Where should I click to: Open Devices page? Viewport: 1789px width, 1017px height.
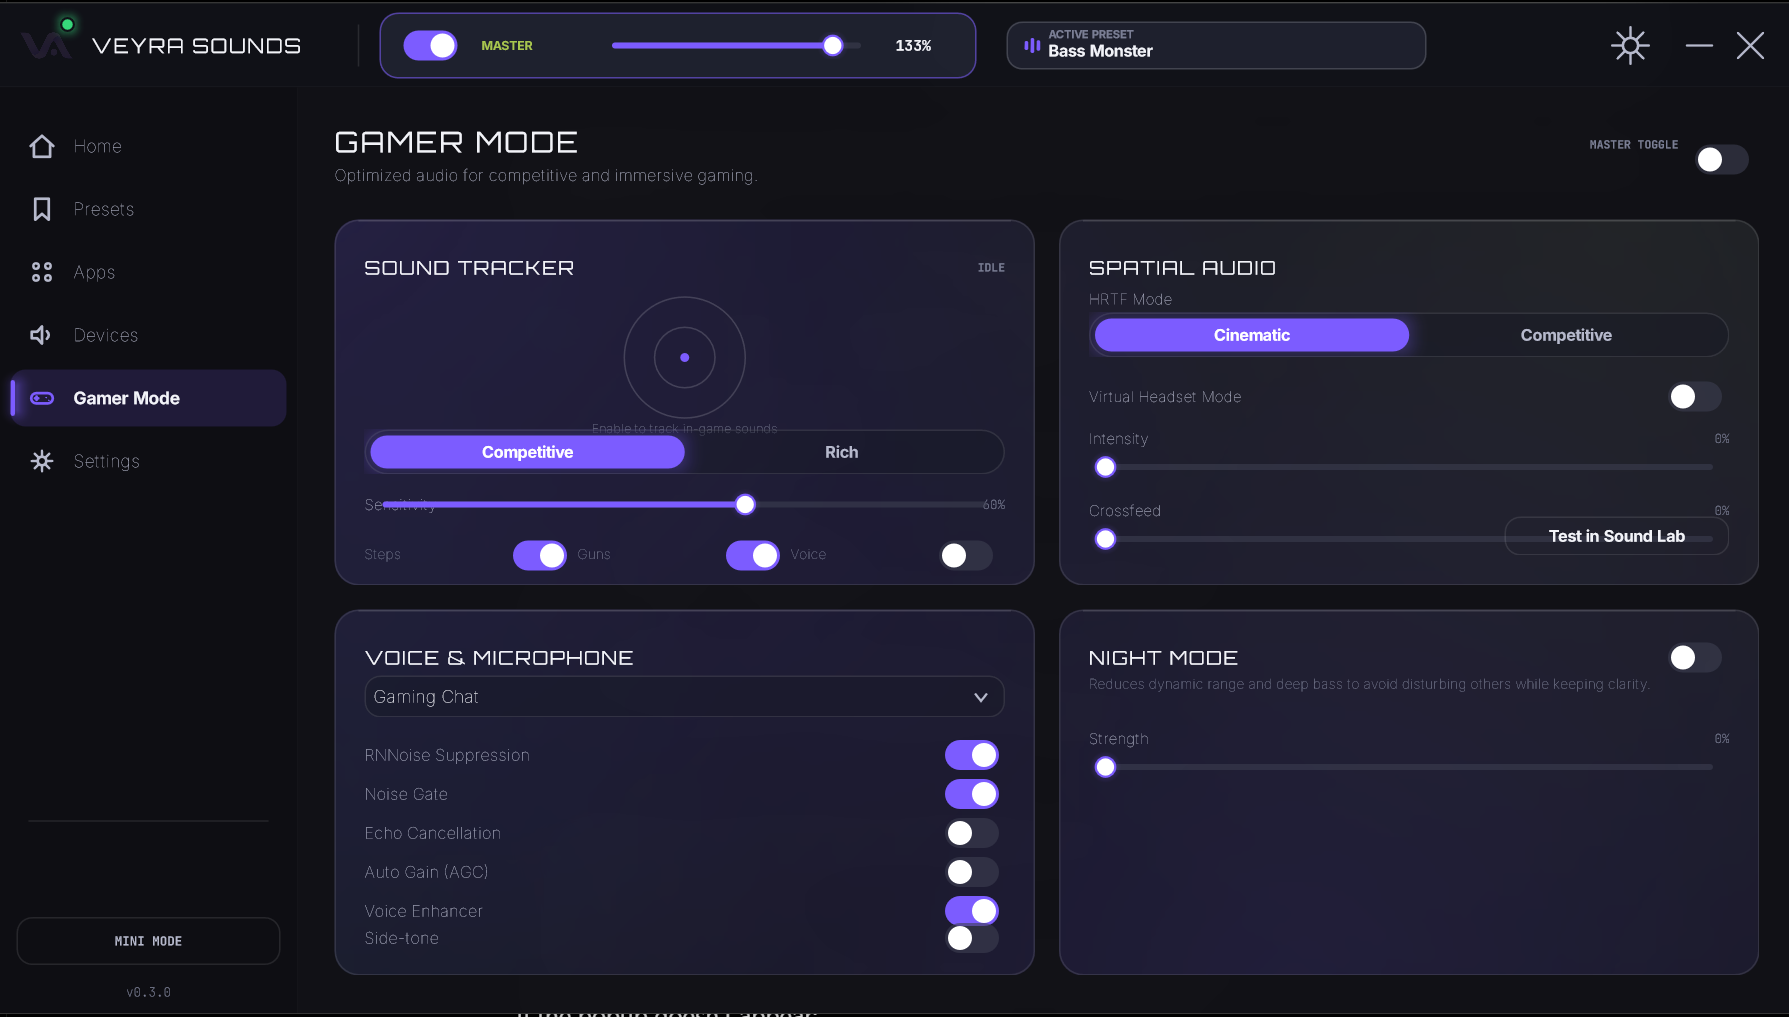(x=149, y=335)
